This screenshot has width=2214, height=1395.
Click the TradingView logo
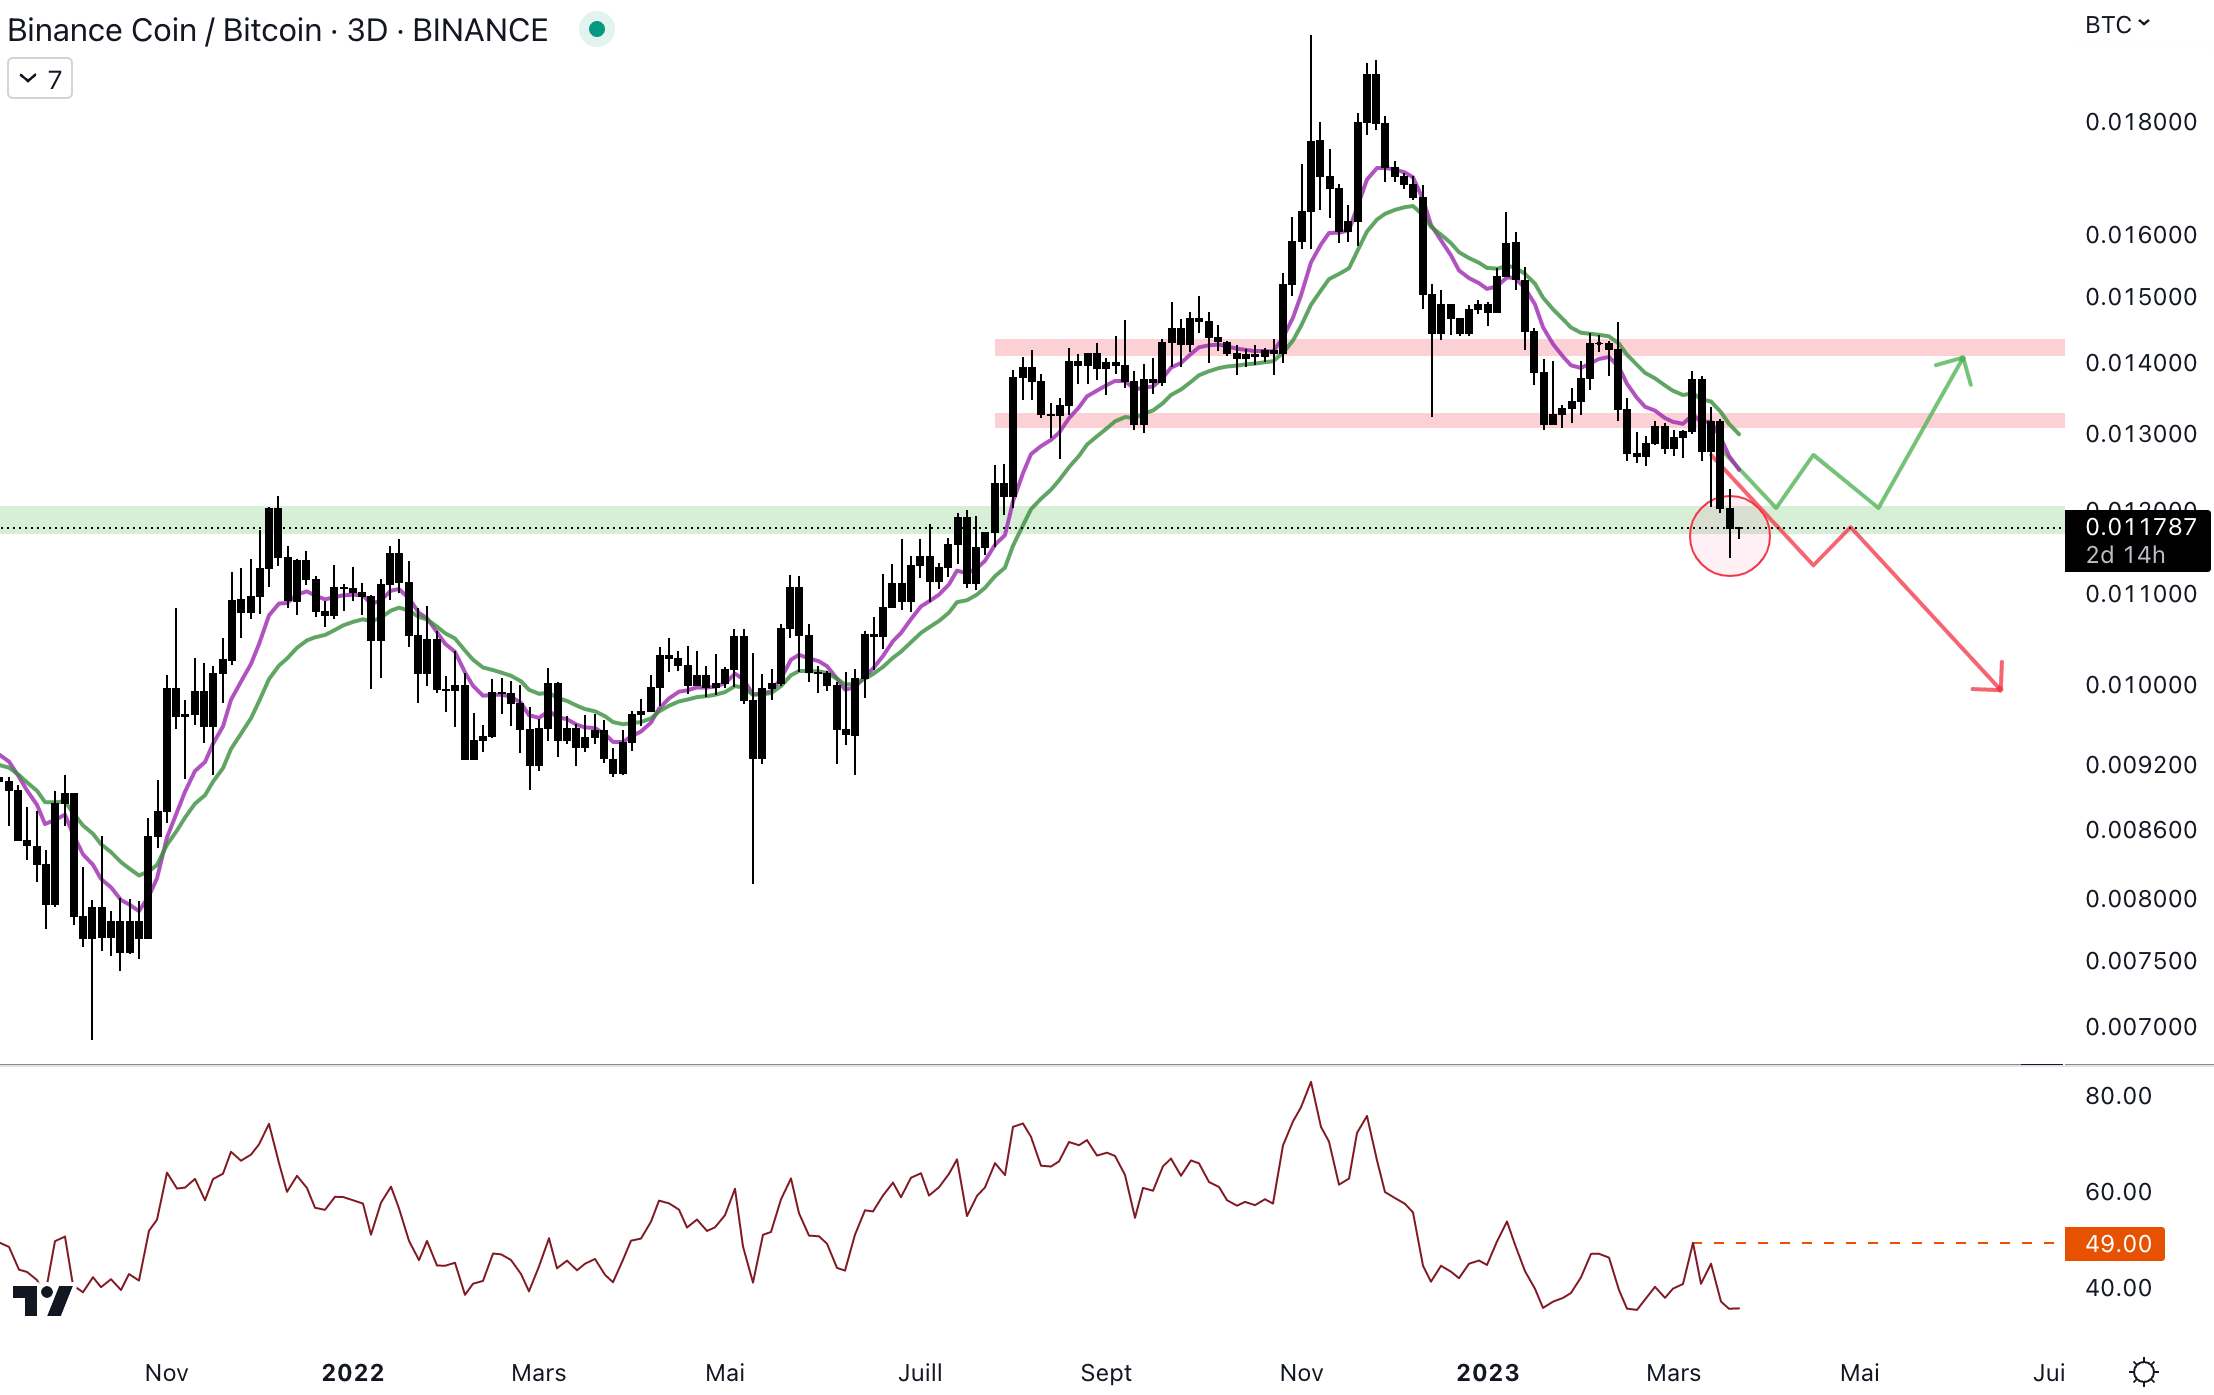pyautogui.click(x=42, y=1300)
